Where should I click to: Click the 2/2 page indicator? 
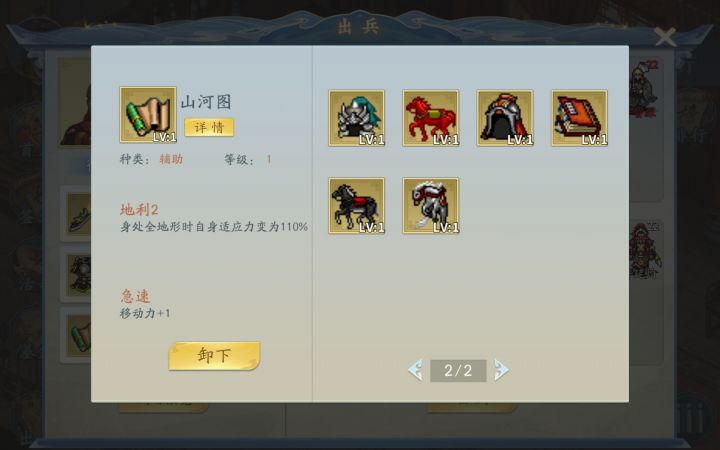[458, 371]
